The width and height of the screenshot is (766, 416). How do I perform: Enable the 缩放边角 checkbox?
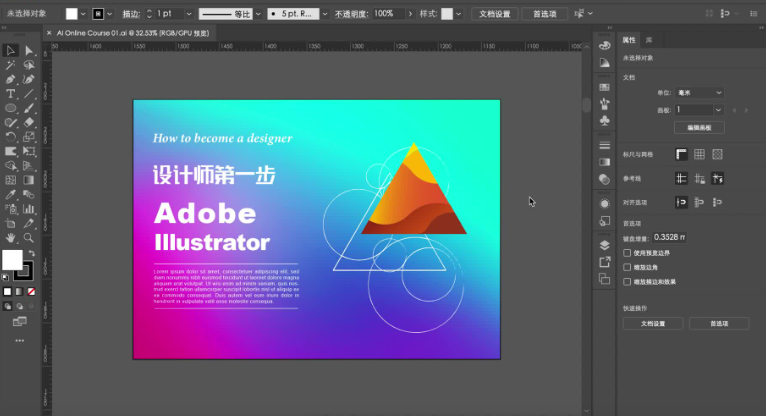click(x=627, y=267)
